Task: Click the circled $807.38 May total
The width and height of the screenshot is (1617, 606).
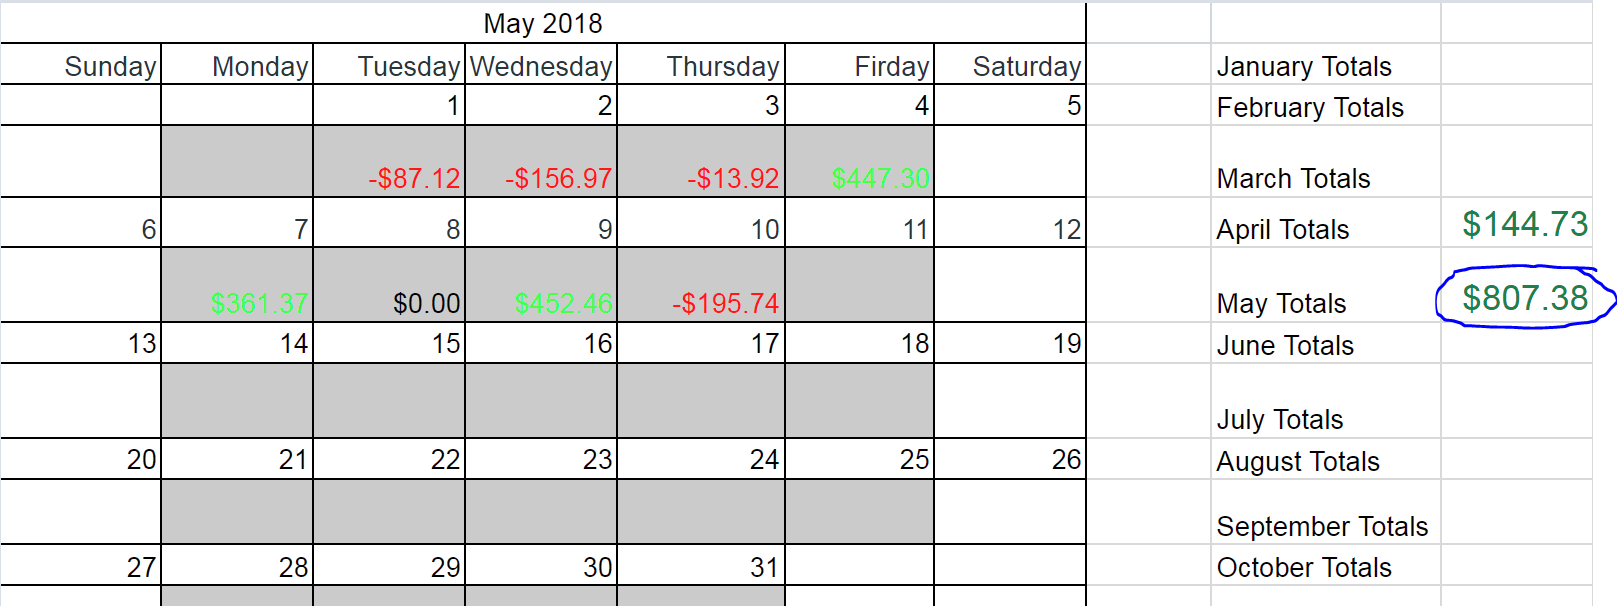Action: 1524,298
